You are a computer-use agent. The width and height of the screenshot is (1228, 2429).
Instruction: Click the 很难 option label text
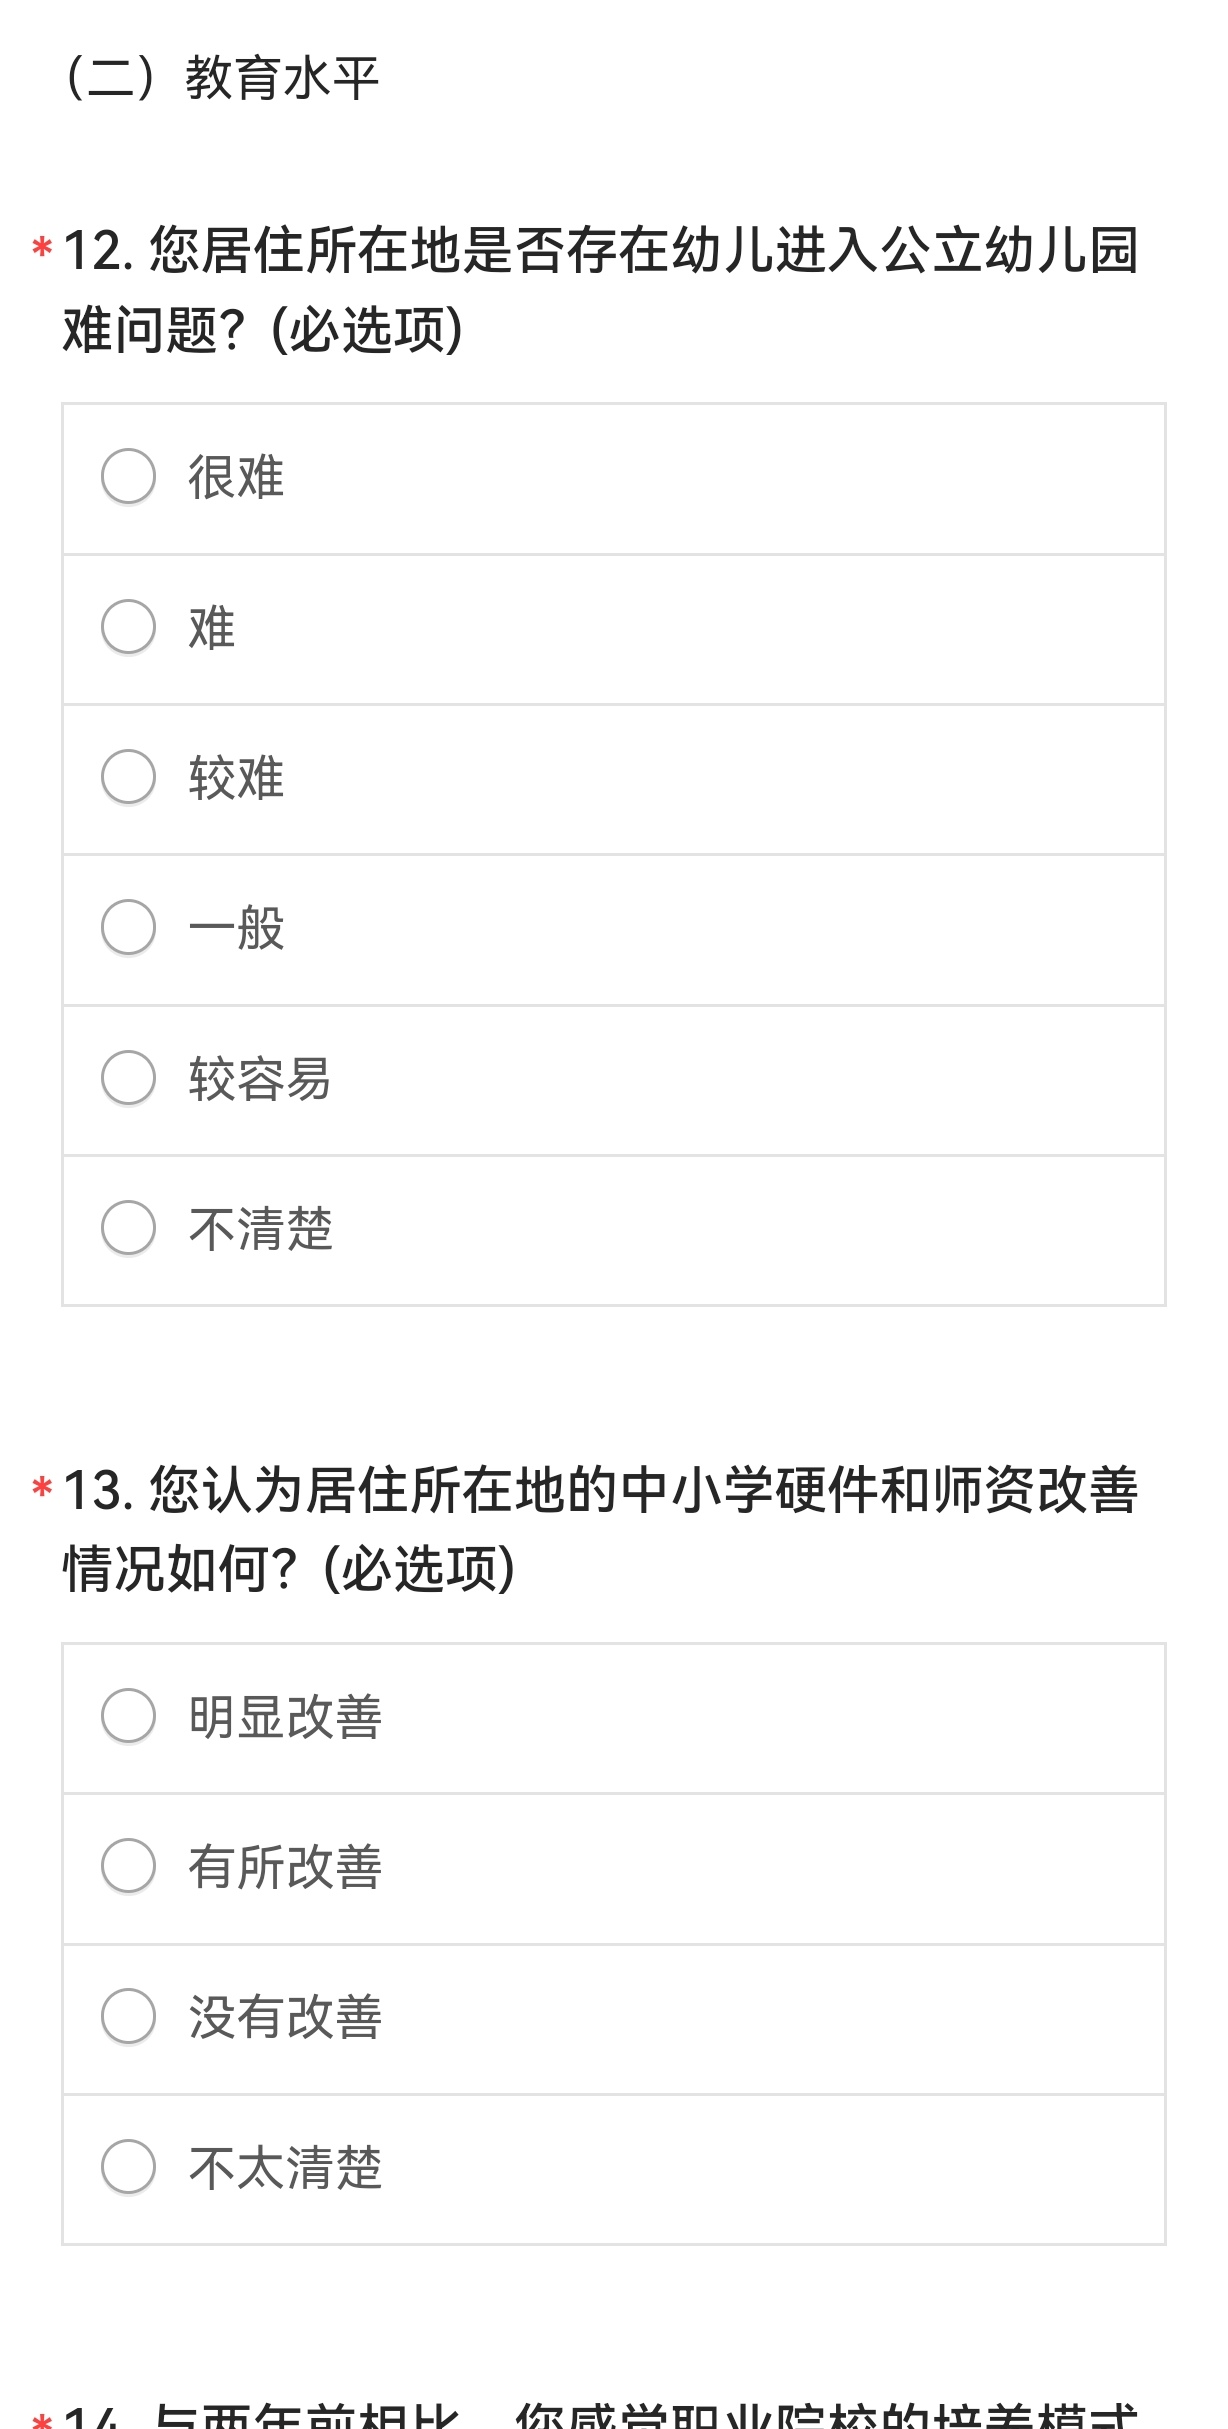tap(236, 477)
